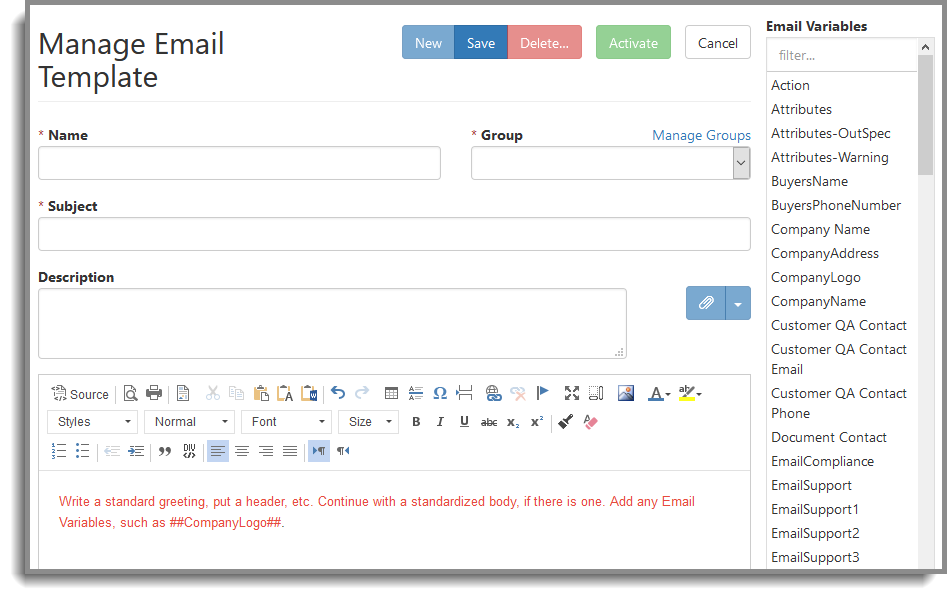Open the font Size dropdown

point(369,421)
